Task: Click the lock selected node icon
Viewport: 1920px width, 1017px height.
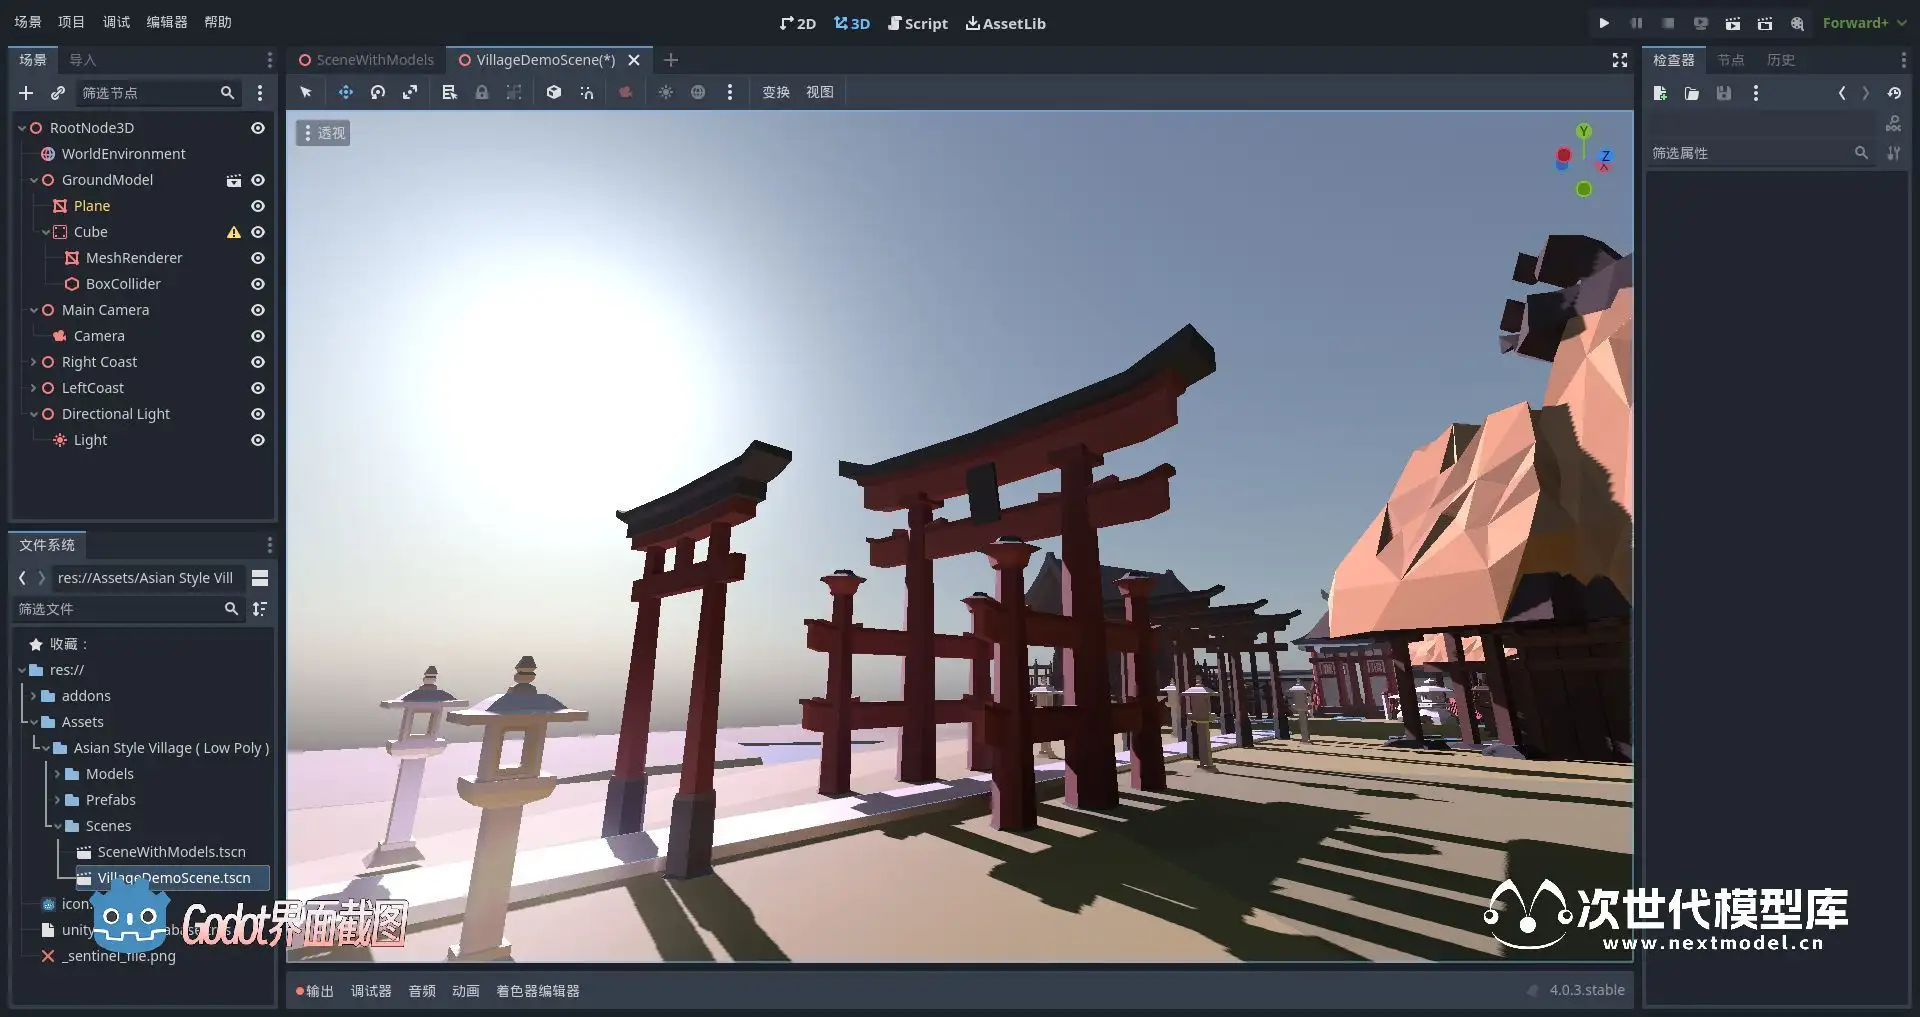Action: pyautogui.click(x=482, y=92)
